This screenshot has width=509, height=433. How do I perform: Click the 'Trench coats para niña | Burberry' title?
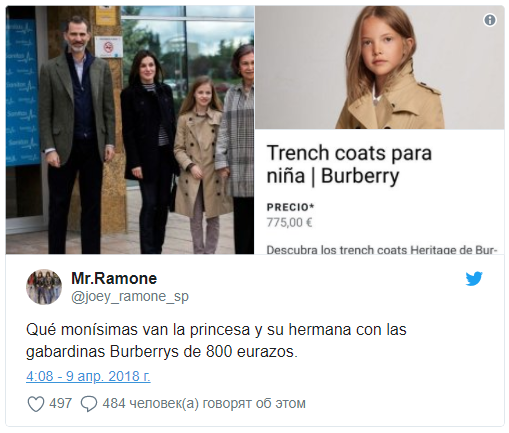coord(349,164)
